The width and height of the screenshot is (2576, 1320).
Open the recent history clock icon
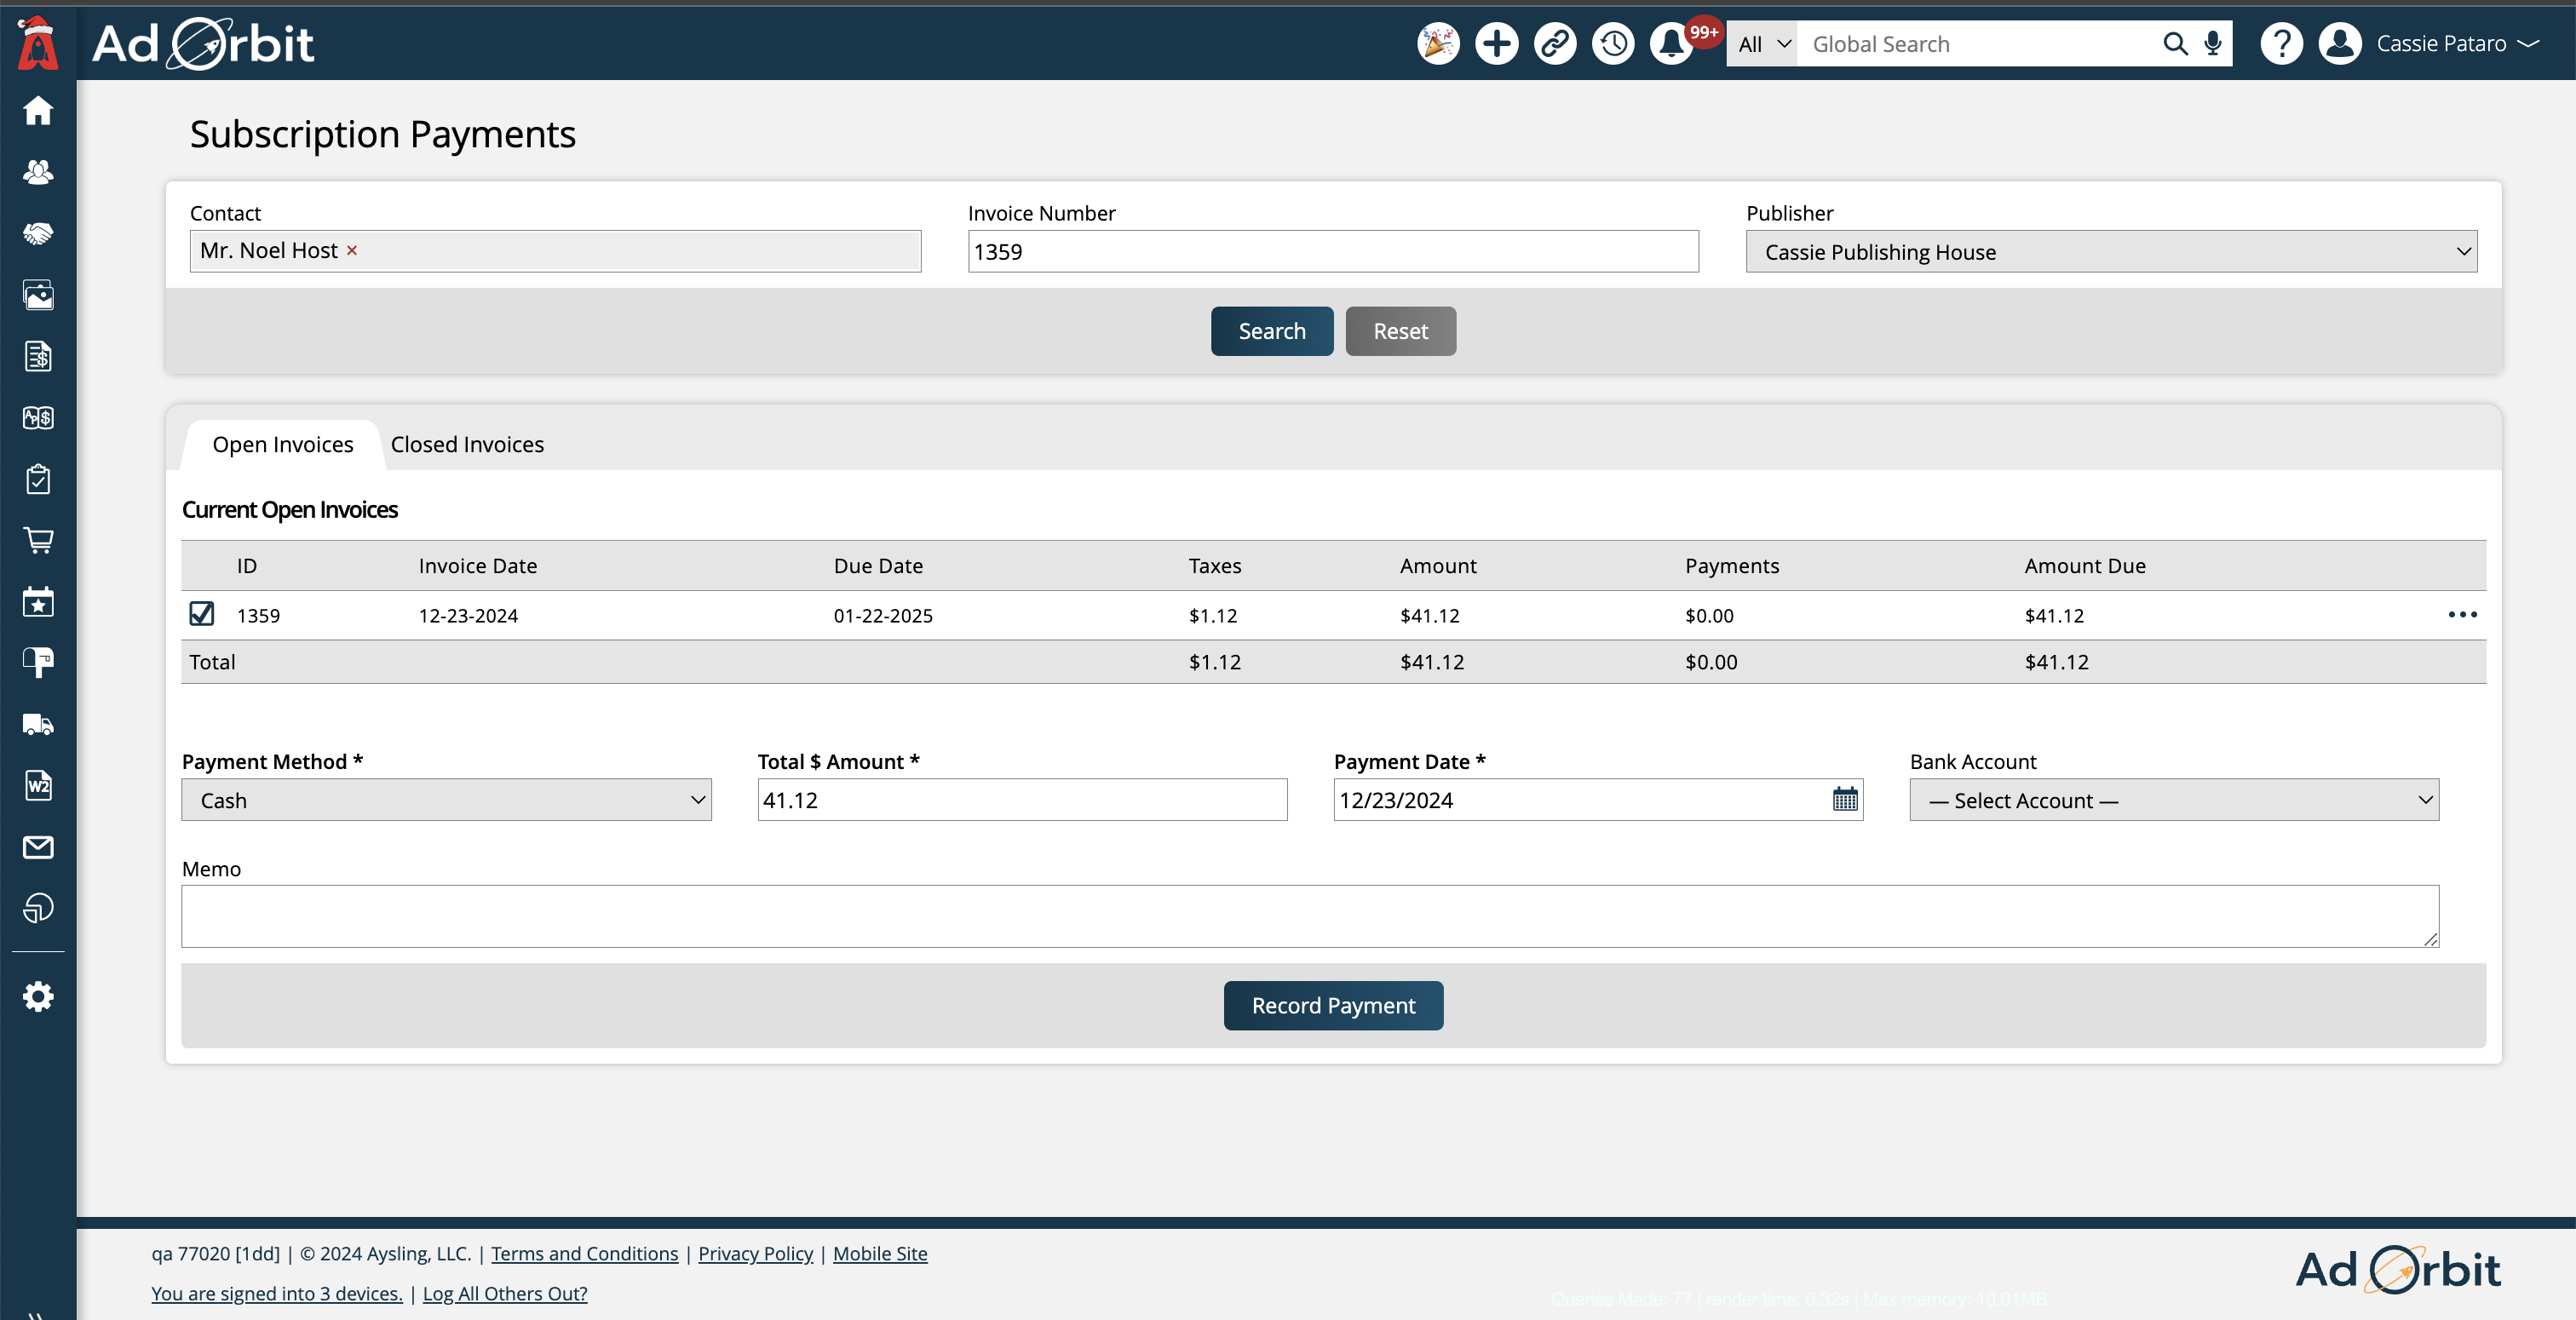coord(1613,44)
